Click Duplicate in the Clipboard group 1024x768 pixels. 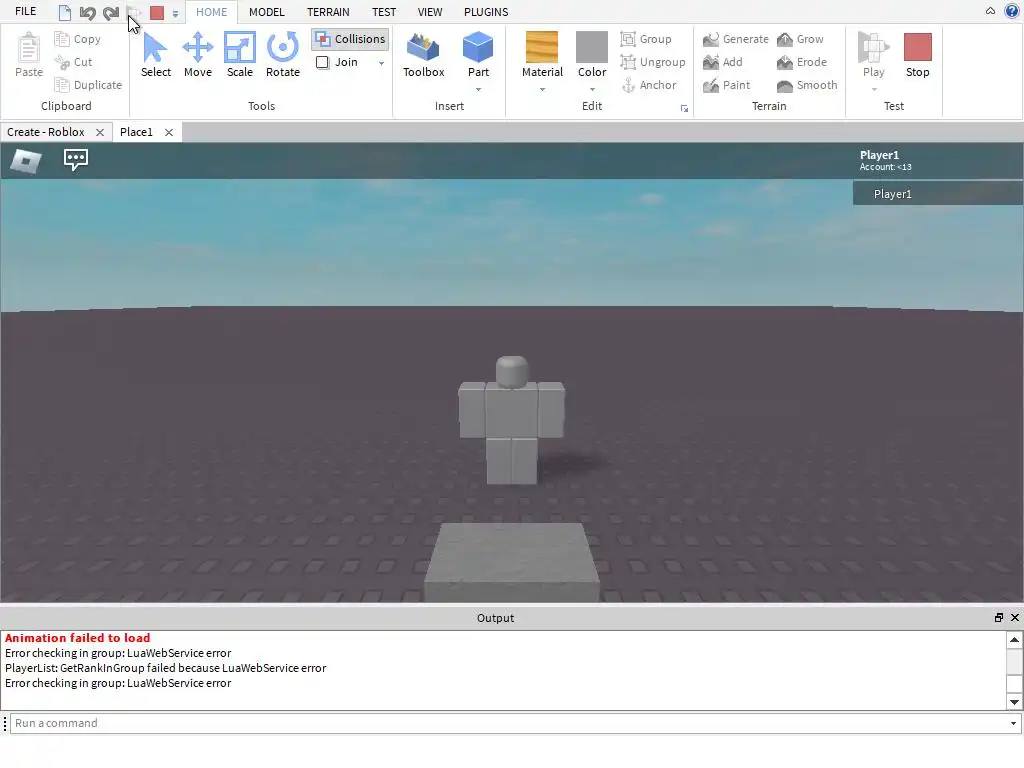click(88, 85)
